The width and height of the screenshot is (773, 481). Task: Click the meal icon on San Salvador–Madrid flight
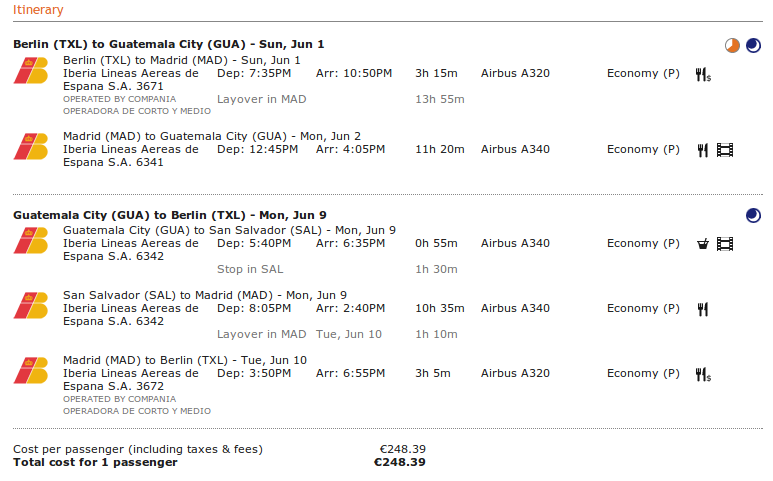[703, 309]
